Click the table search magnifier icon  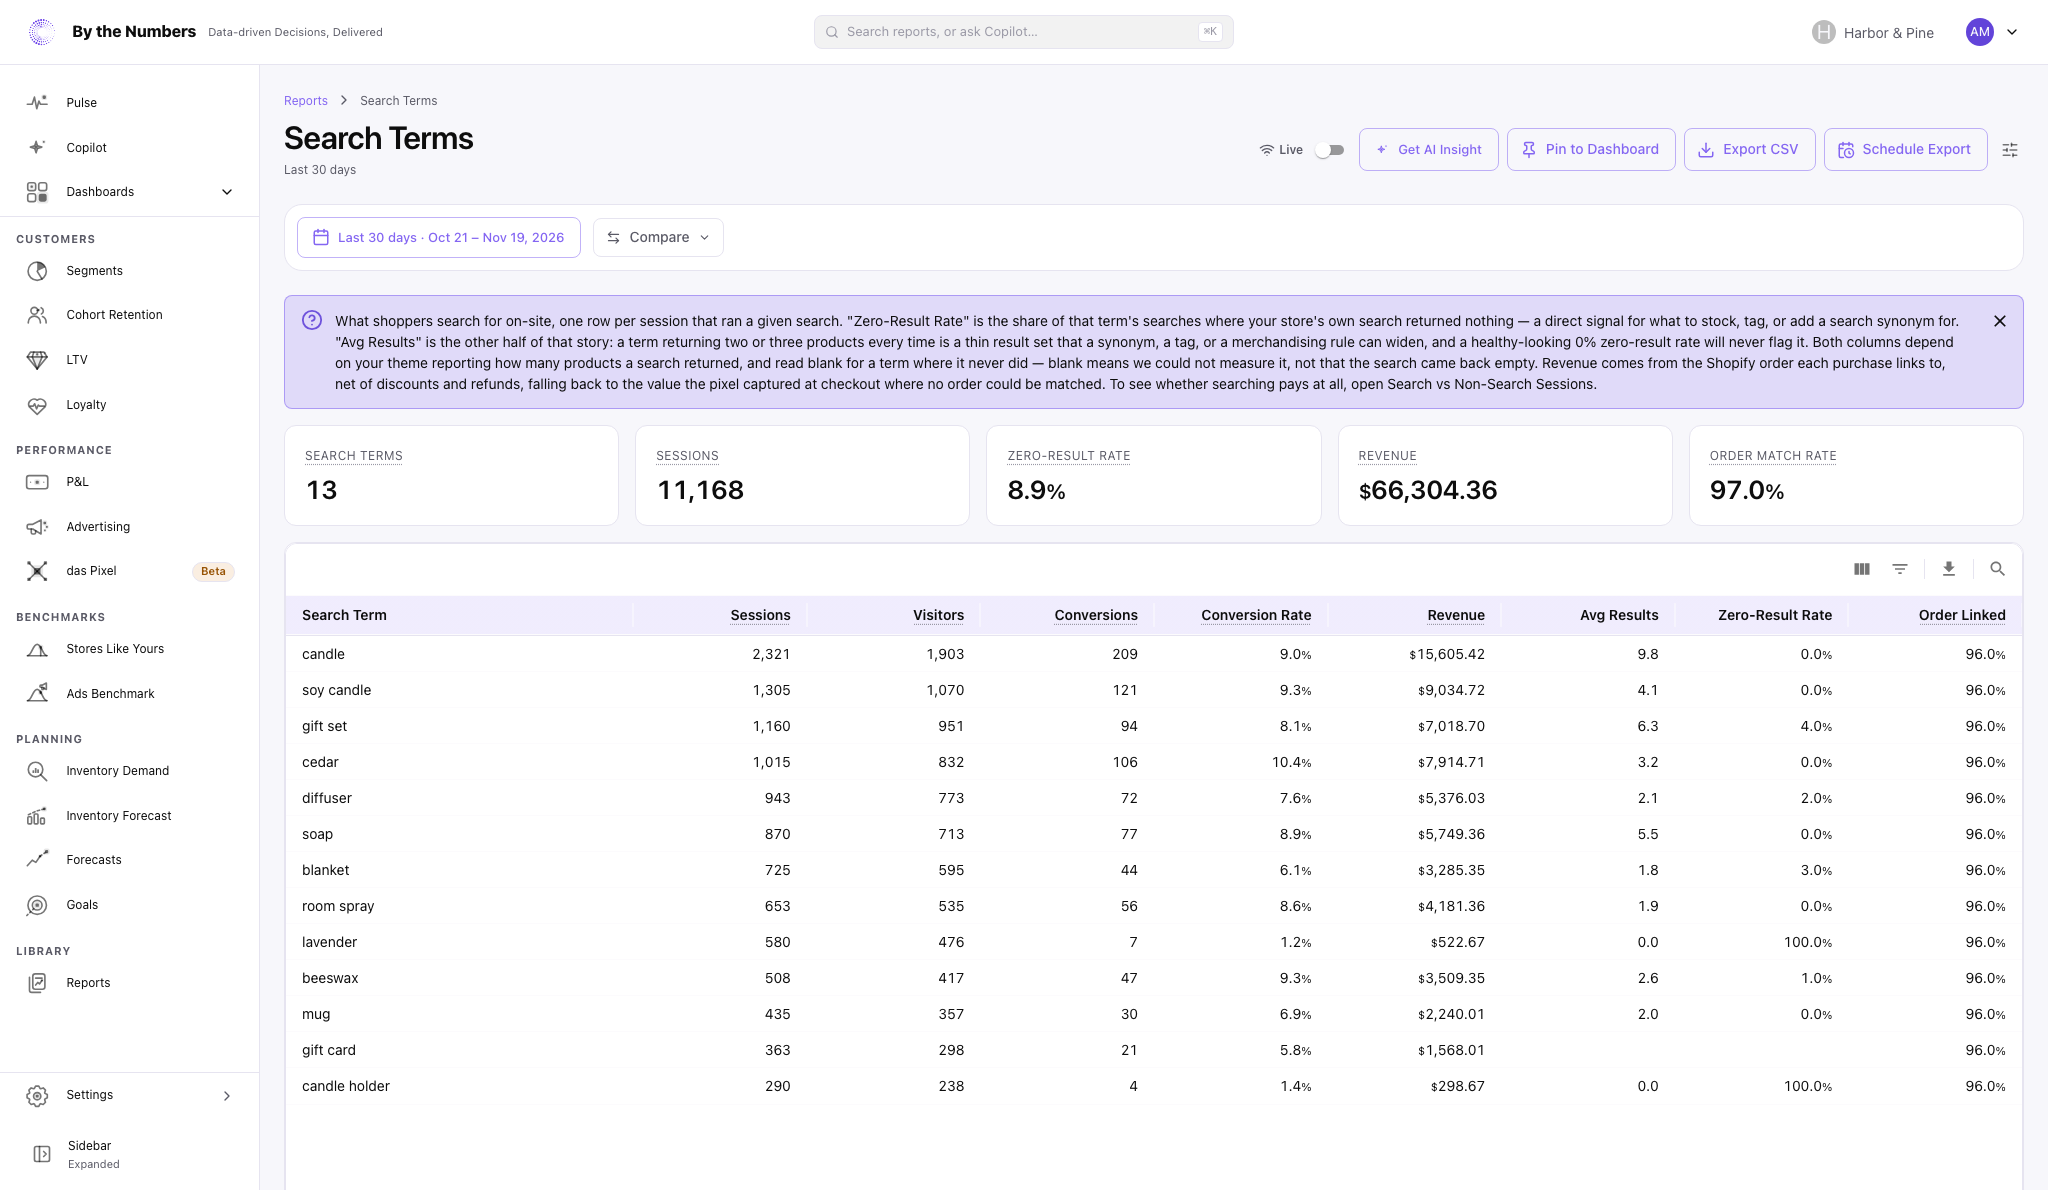[1997, 569]
